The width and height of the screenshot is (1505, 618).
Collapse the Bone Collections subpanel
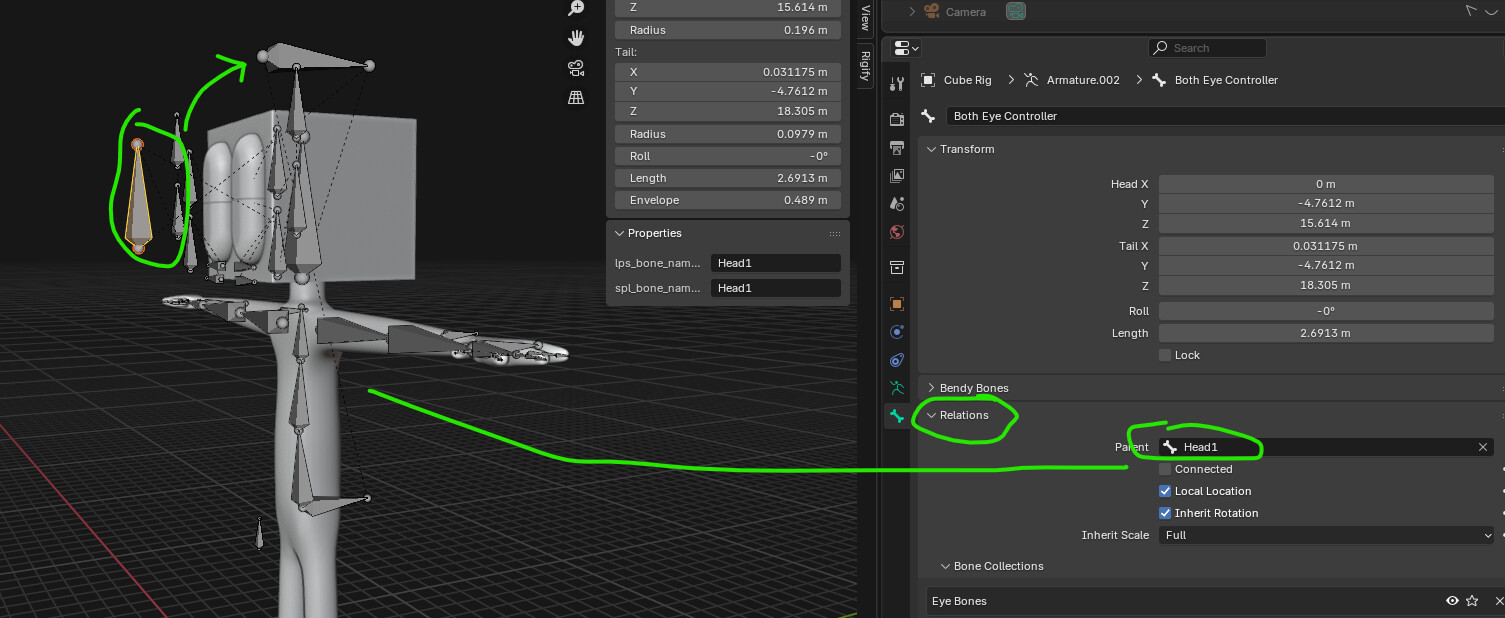point(946,566)
